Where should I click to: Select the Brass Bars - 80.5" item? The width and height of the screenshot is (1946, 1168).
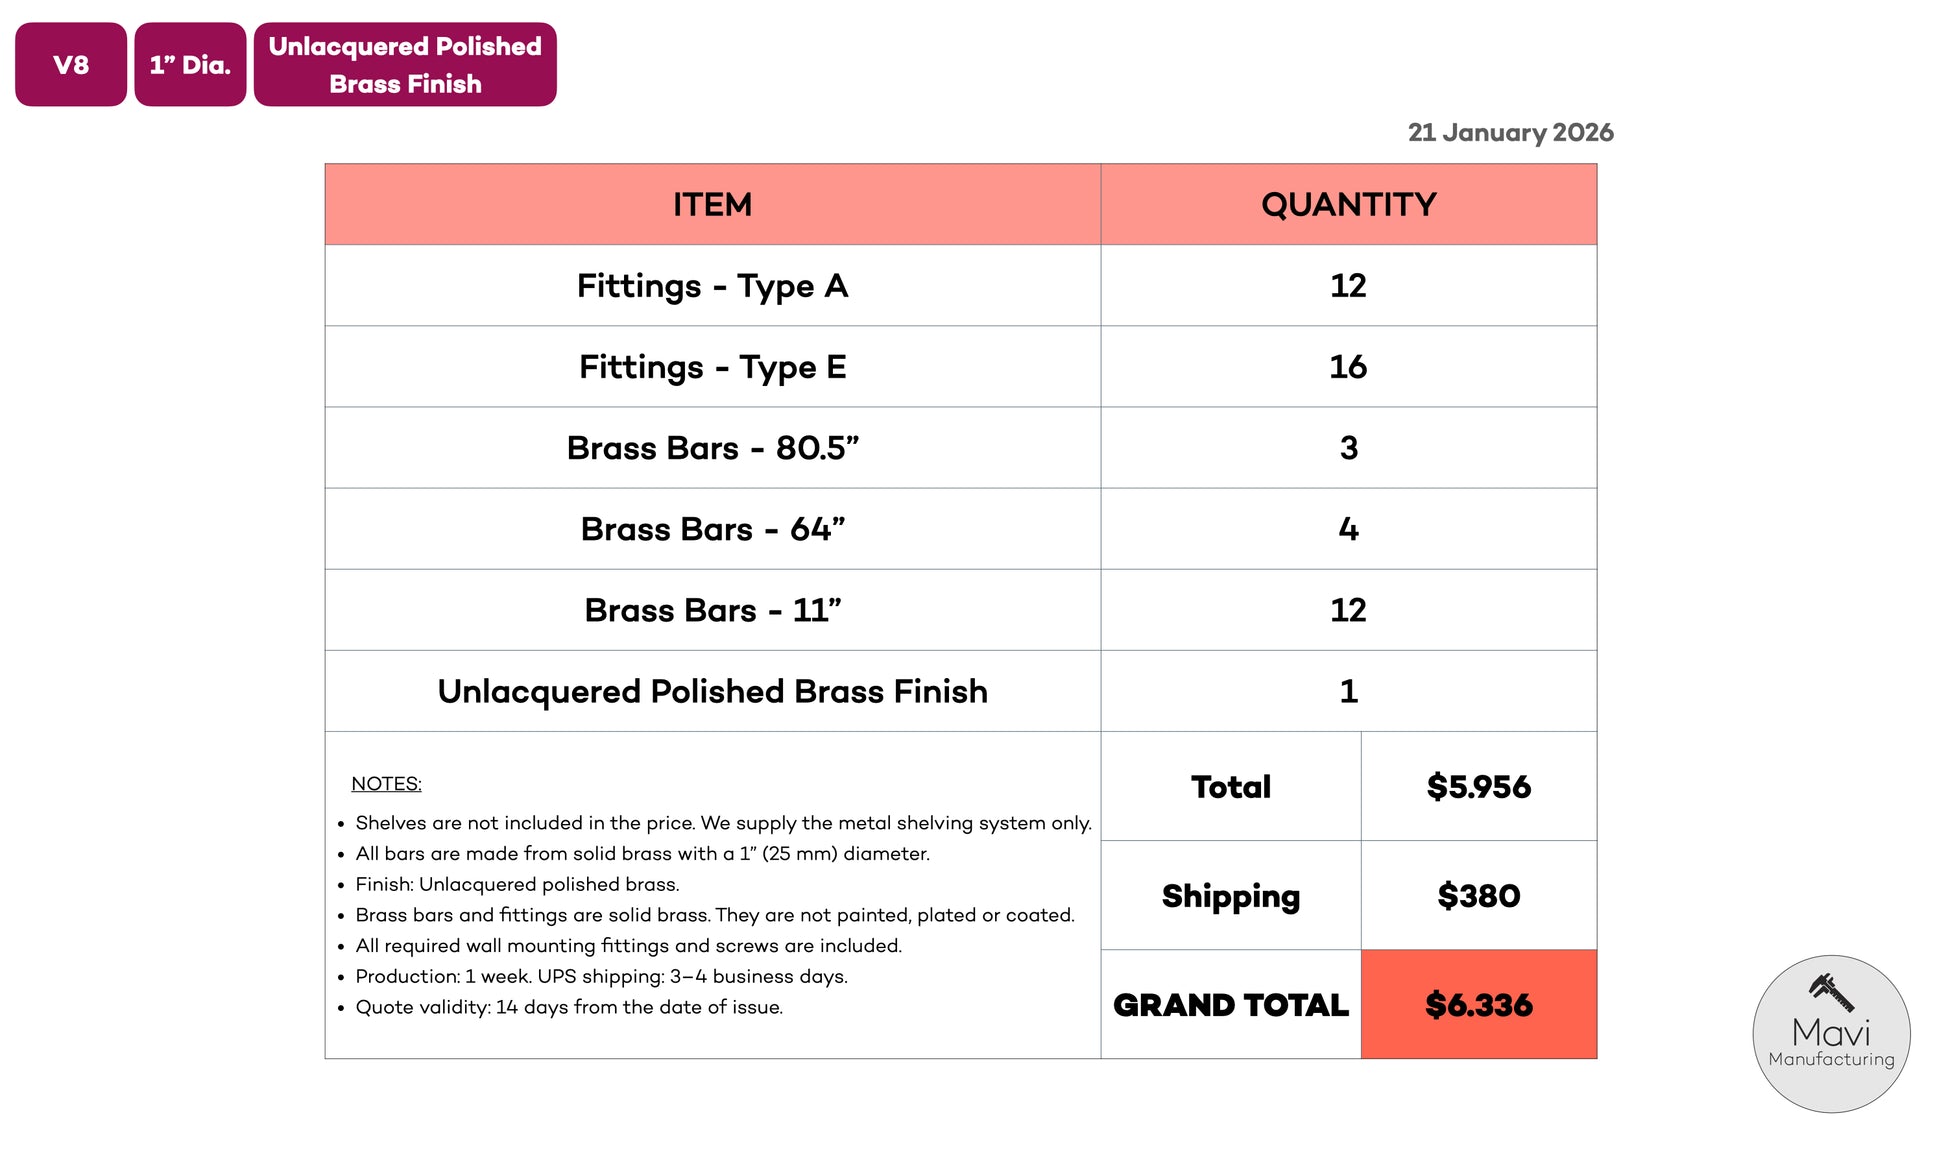click(712, 448)
